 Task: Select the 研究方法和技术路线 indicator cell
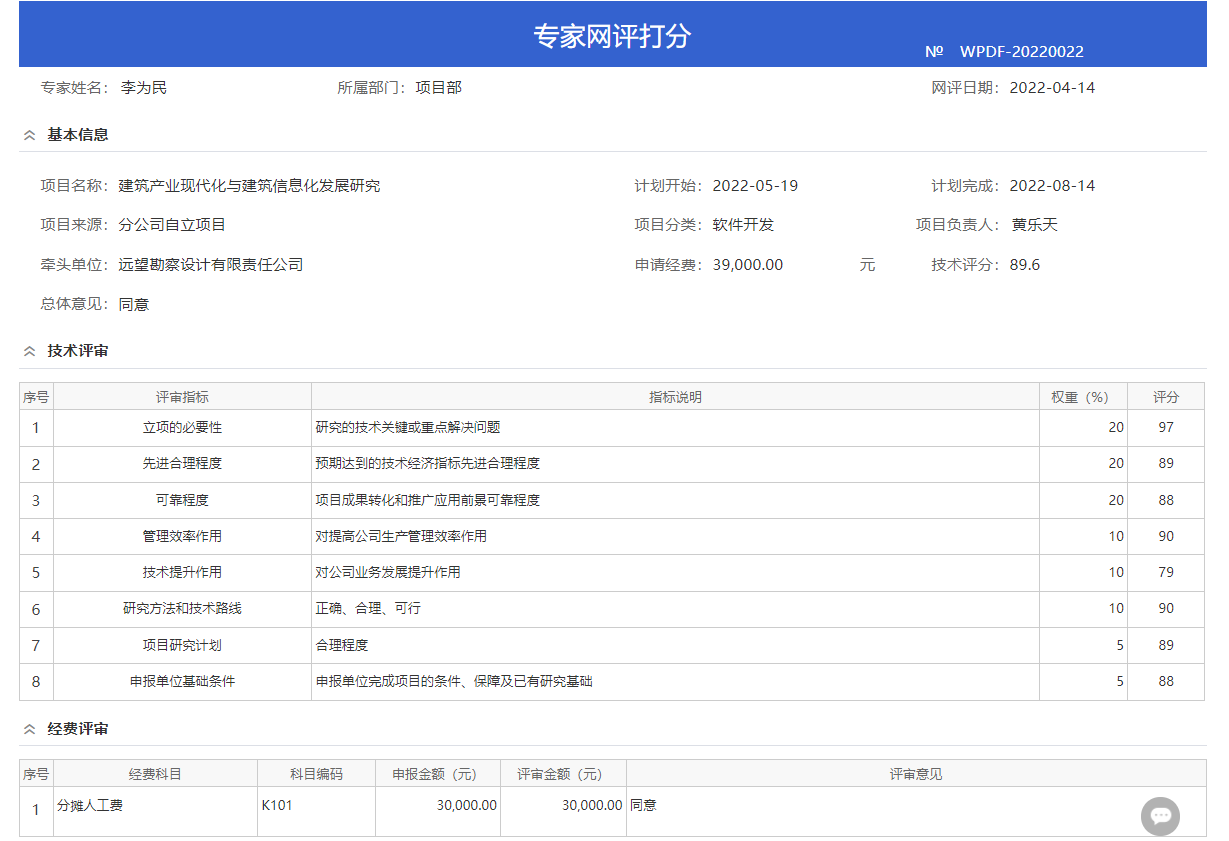pos(182,609)
